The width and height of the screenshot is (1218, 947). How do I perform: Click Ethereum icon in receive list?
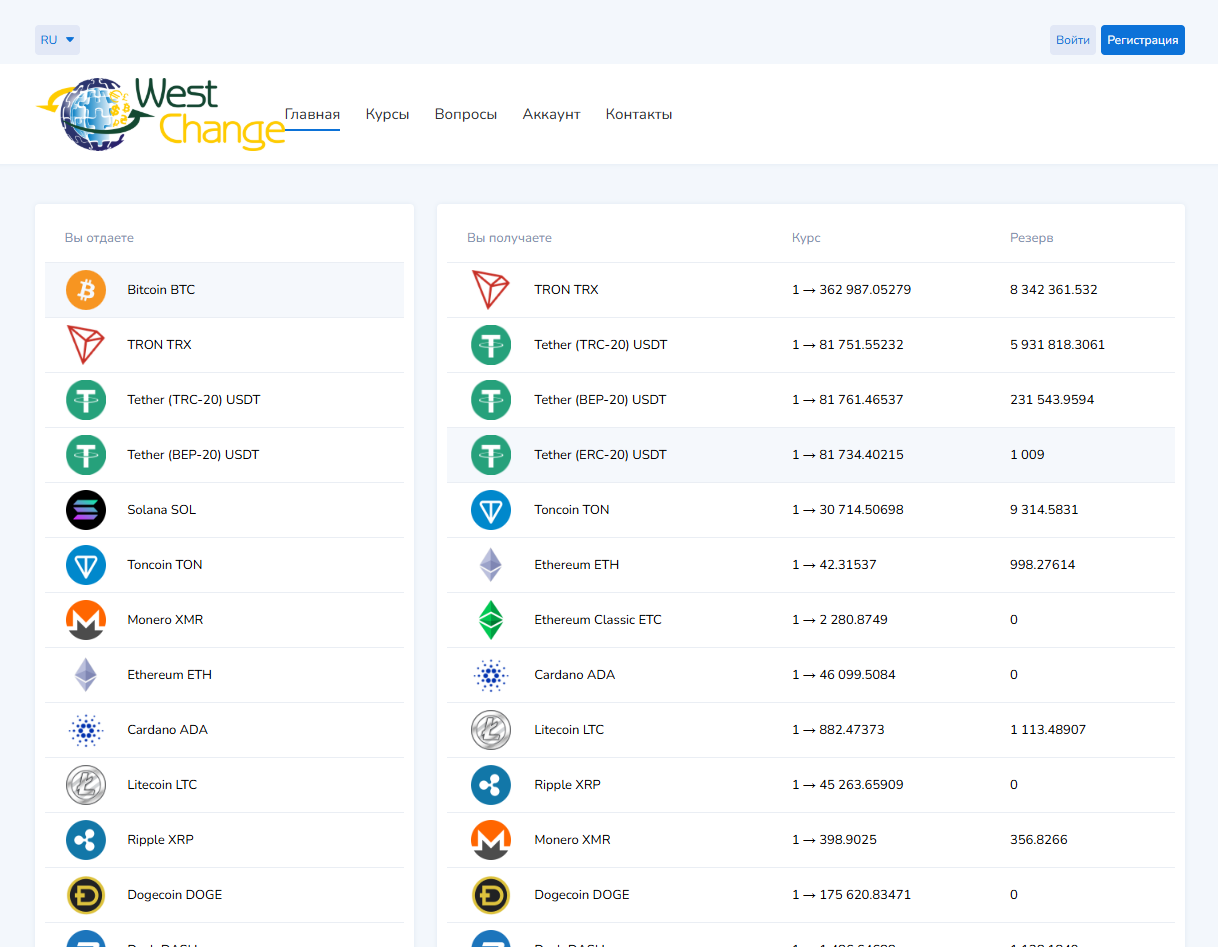[x=491, y=565]
